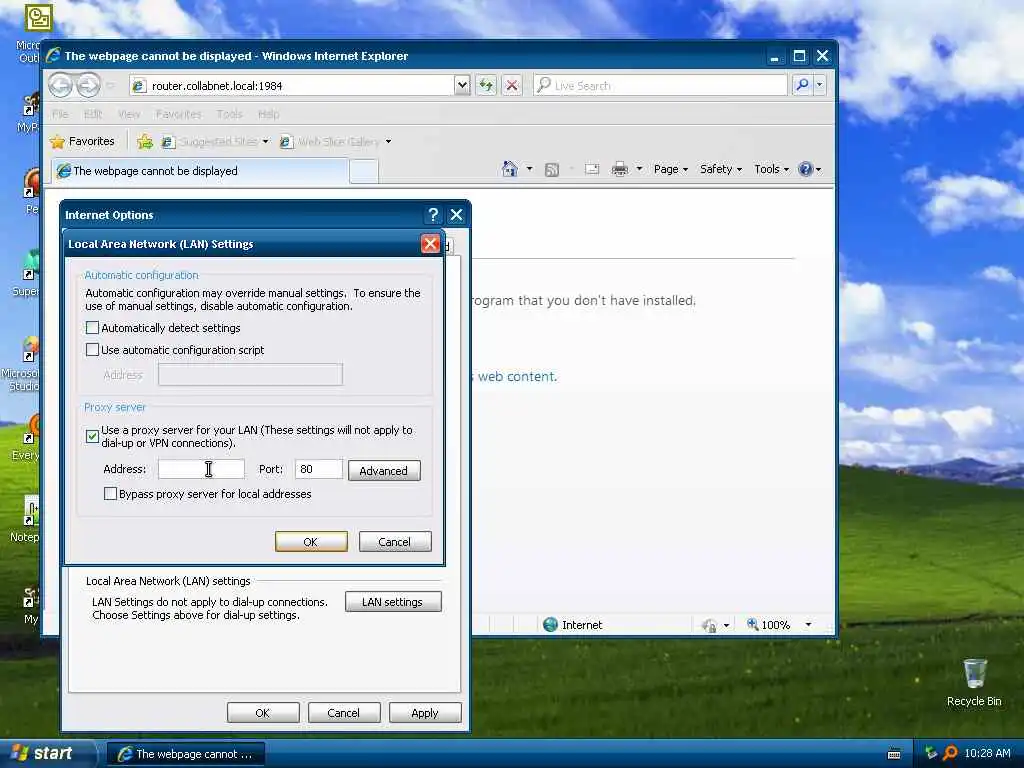The height and width of the screenshot is (768, 1024).
Task: Click the RSS feeds icon
Action: click(552, 169)
